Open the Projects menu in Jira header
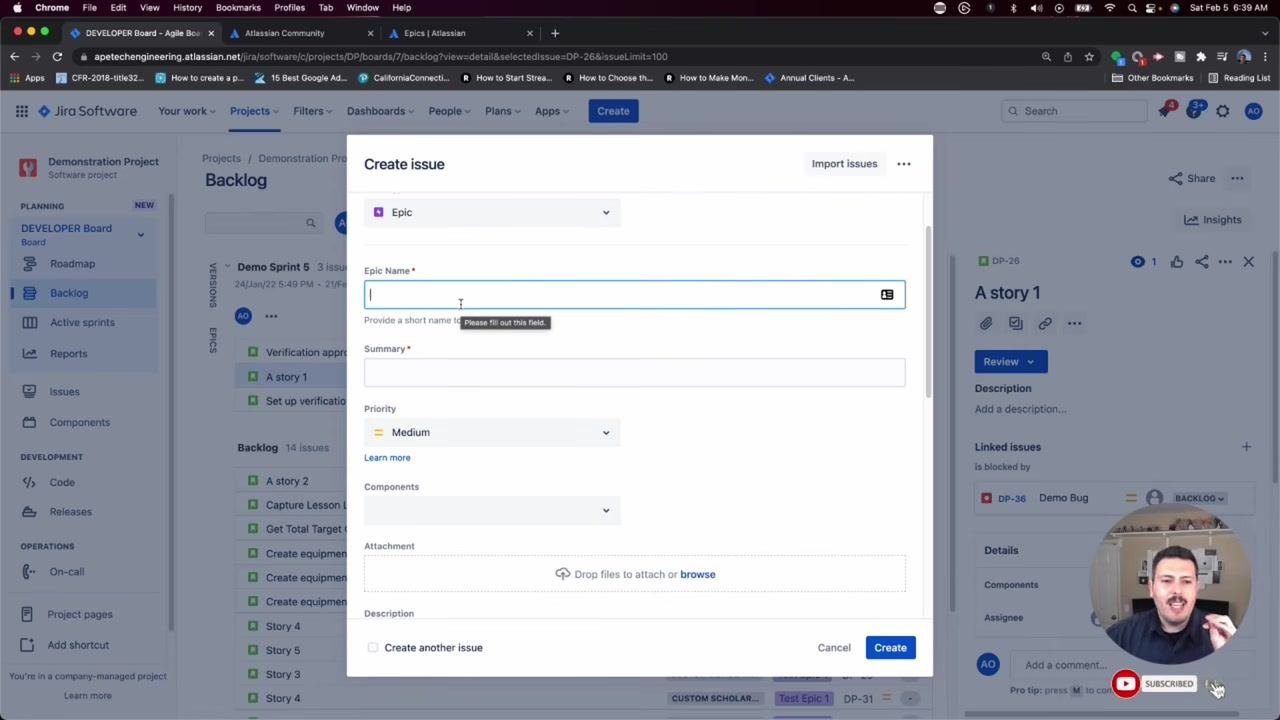This screenshot has width=1280, height=720. [x=255, y=111]
